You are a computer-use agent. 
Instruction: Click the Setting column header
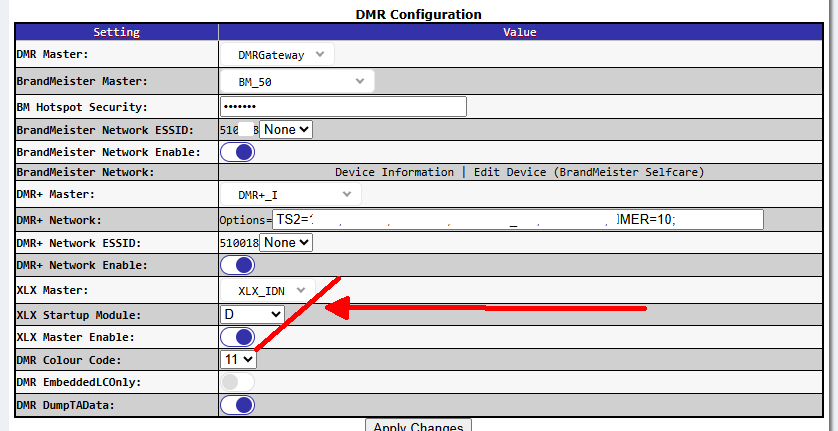(116, 32)
